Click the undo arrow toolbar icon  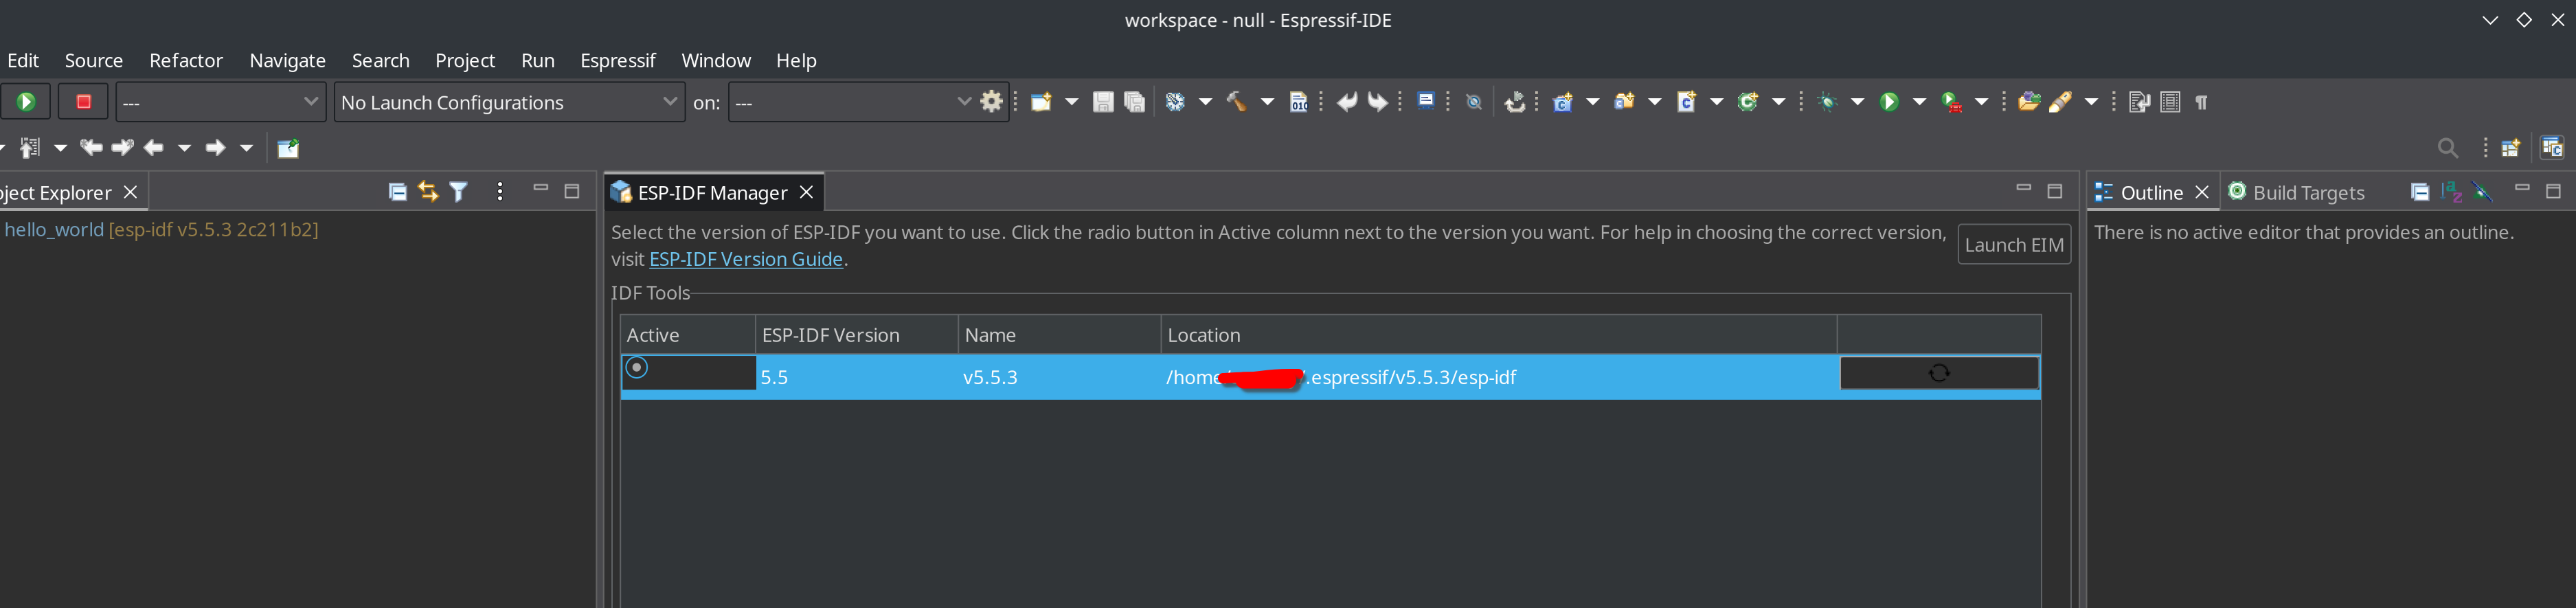click(1347, 102)
